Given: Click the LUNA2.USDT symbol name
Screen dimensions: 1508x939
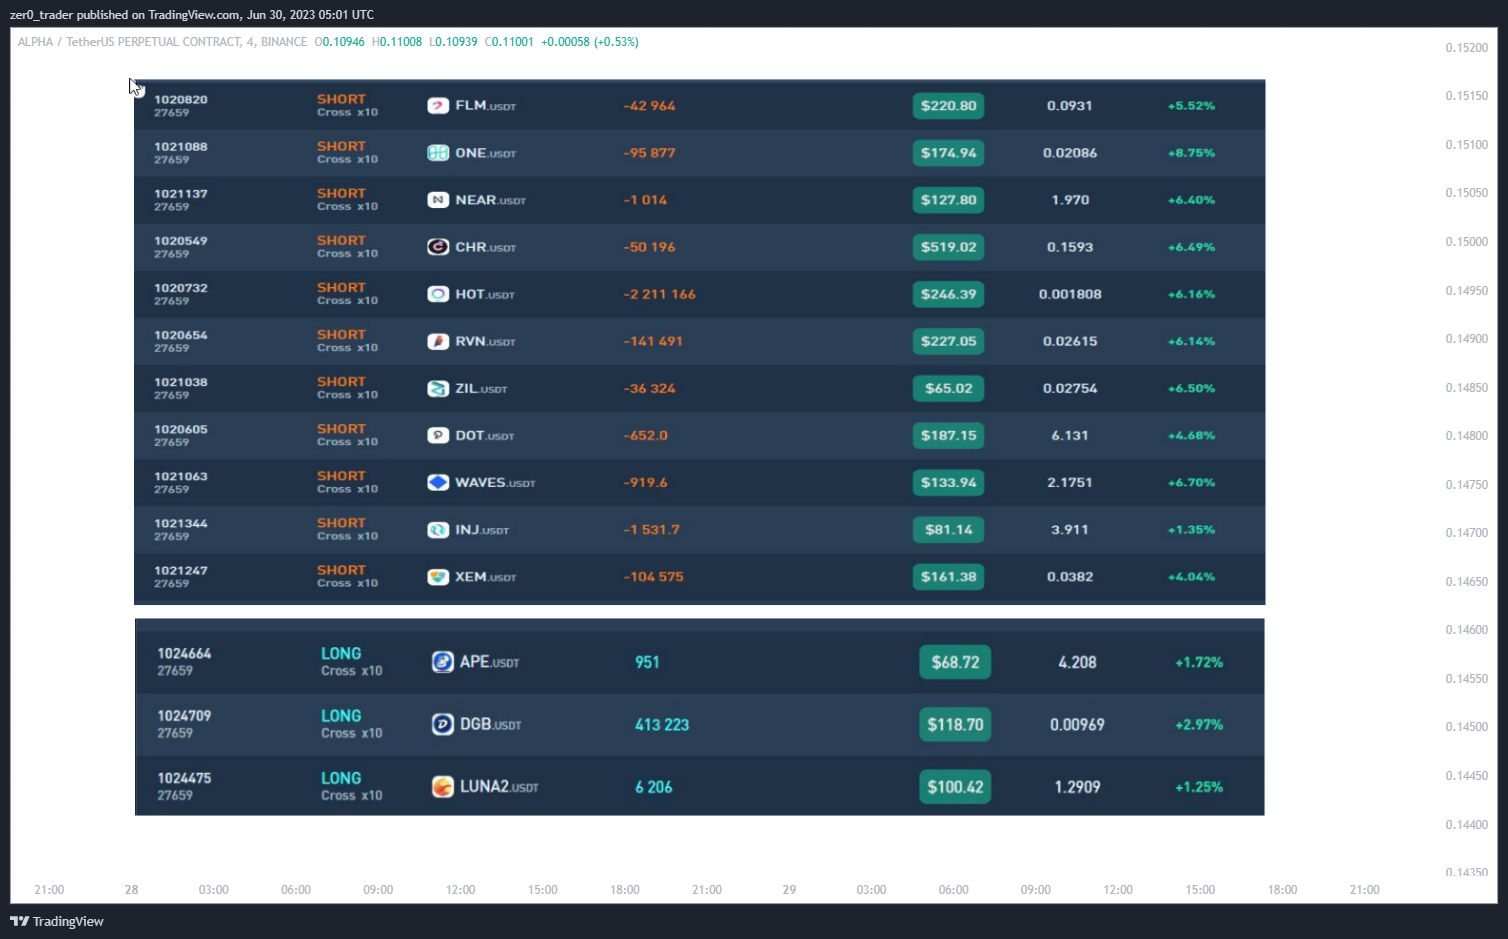Looking at the screenshot, I should [499, 787].
